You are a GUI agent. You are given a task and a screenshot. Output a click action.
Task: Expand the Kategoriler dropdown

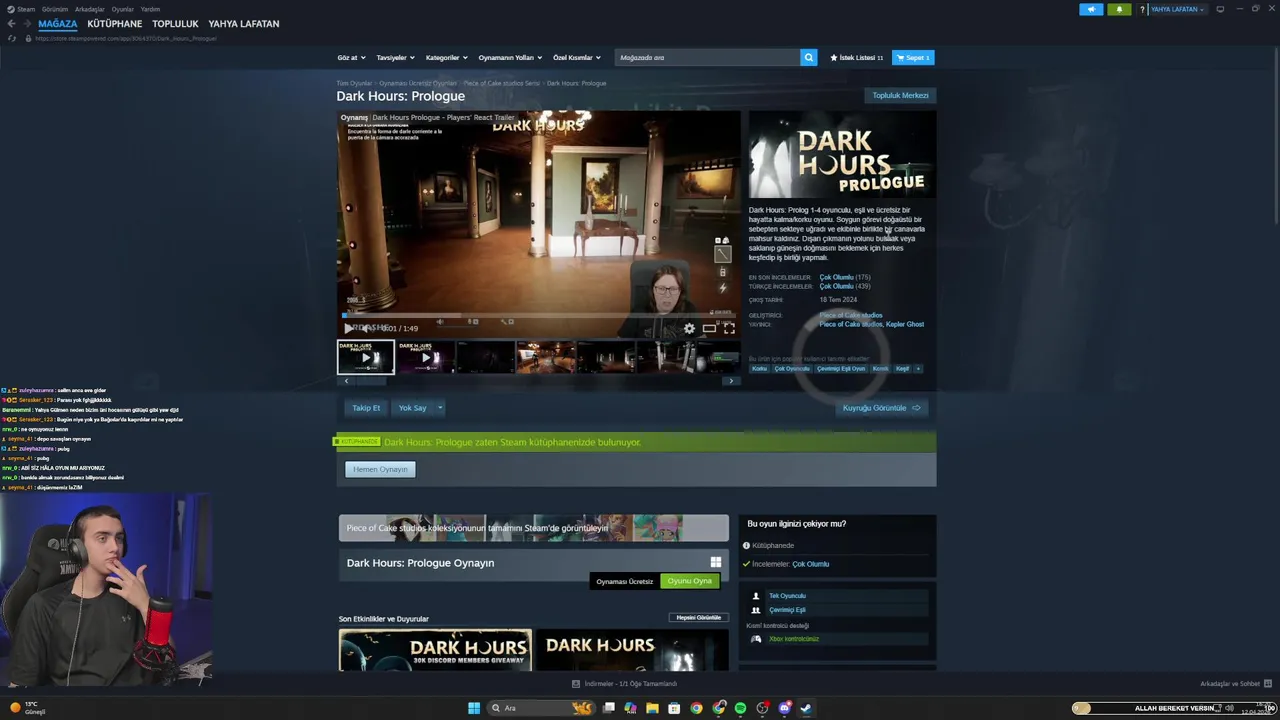click(x=446, y=58)
